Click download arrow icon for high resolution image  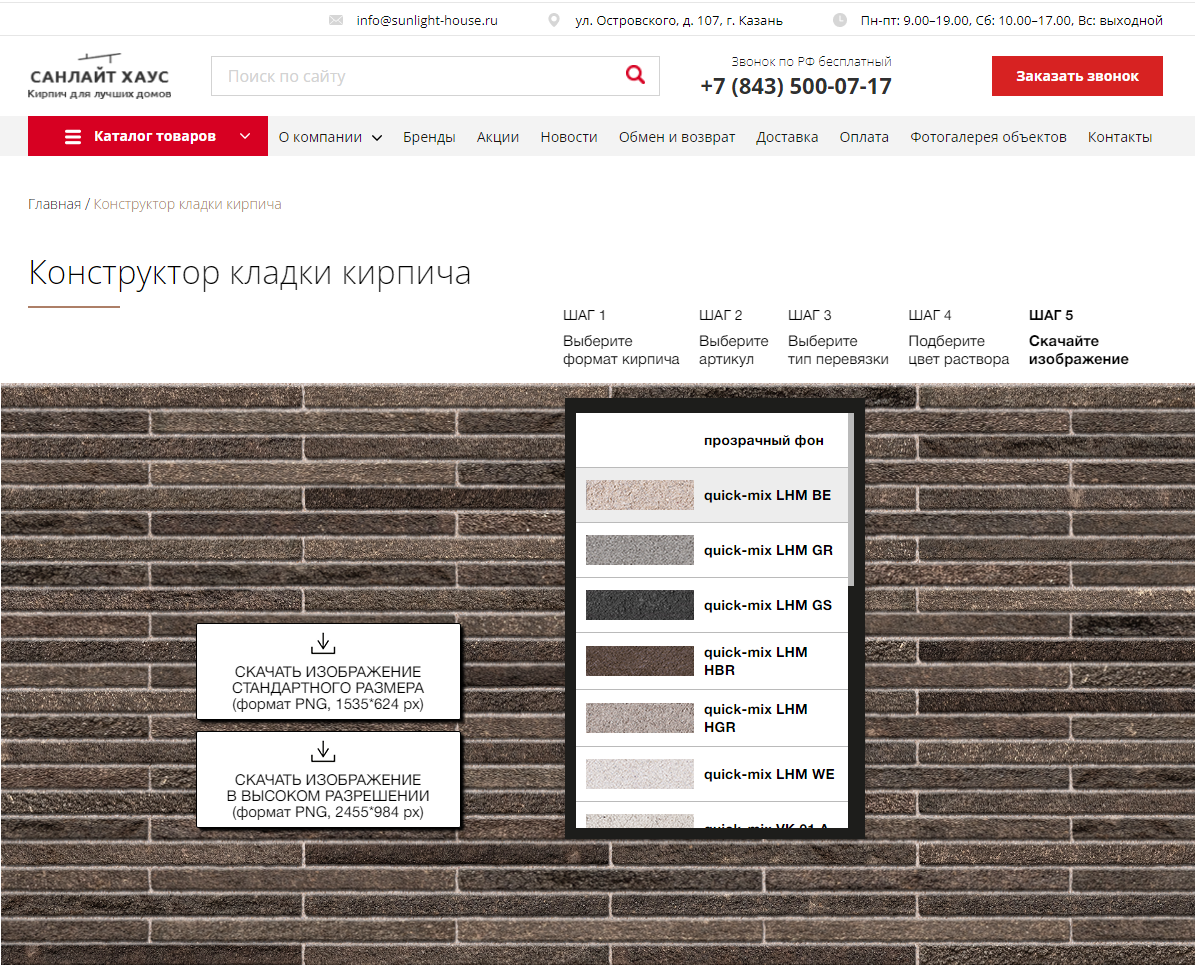click(323, 752)
